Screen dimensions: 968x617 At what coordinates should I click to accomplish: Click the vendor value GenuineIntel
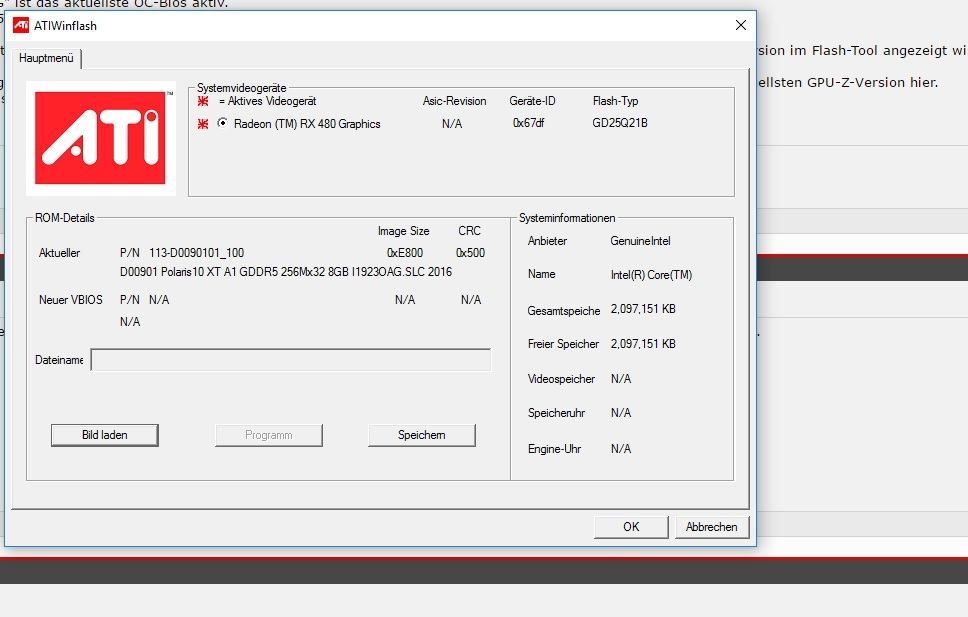[640, 241]
